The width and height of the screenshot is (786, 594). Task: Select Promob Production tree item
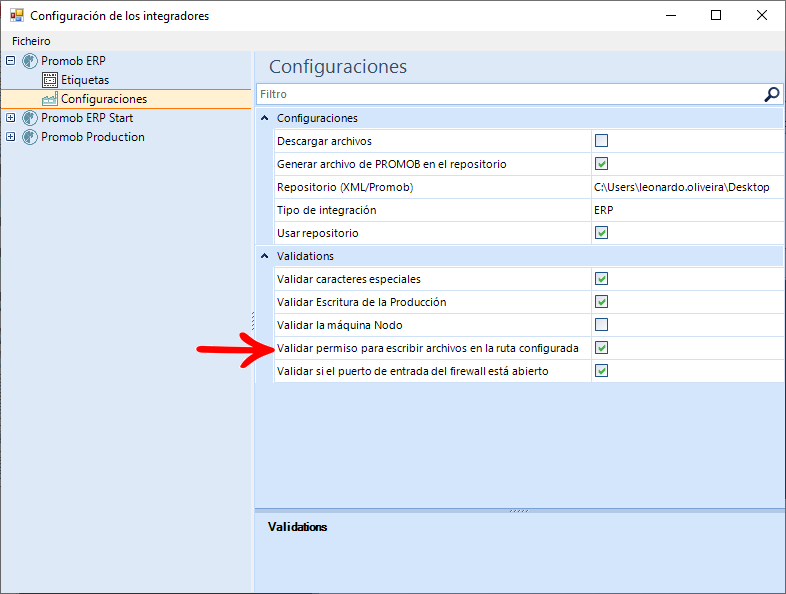tap(93, 137)
